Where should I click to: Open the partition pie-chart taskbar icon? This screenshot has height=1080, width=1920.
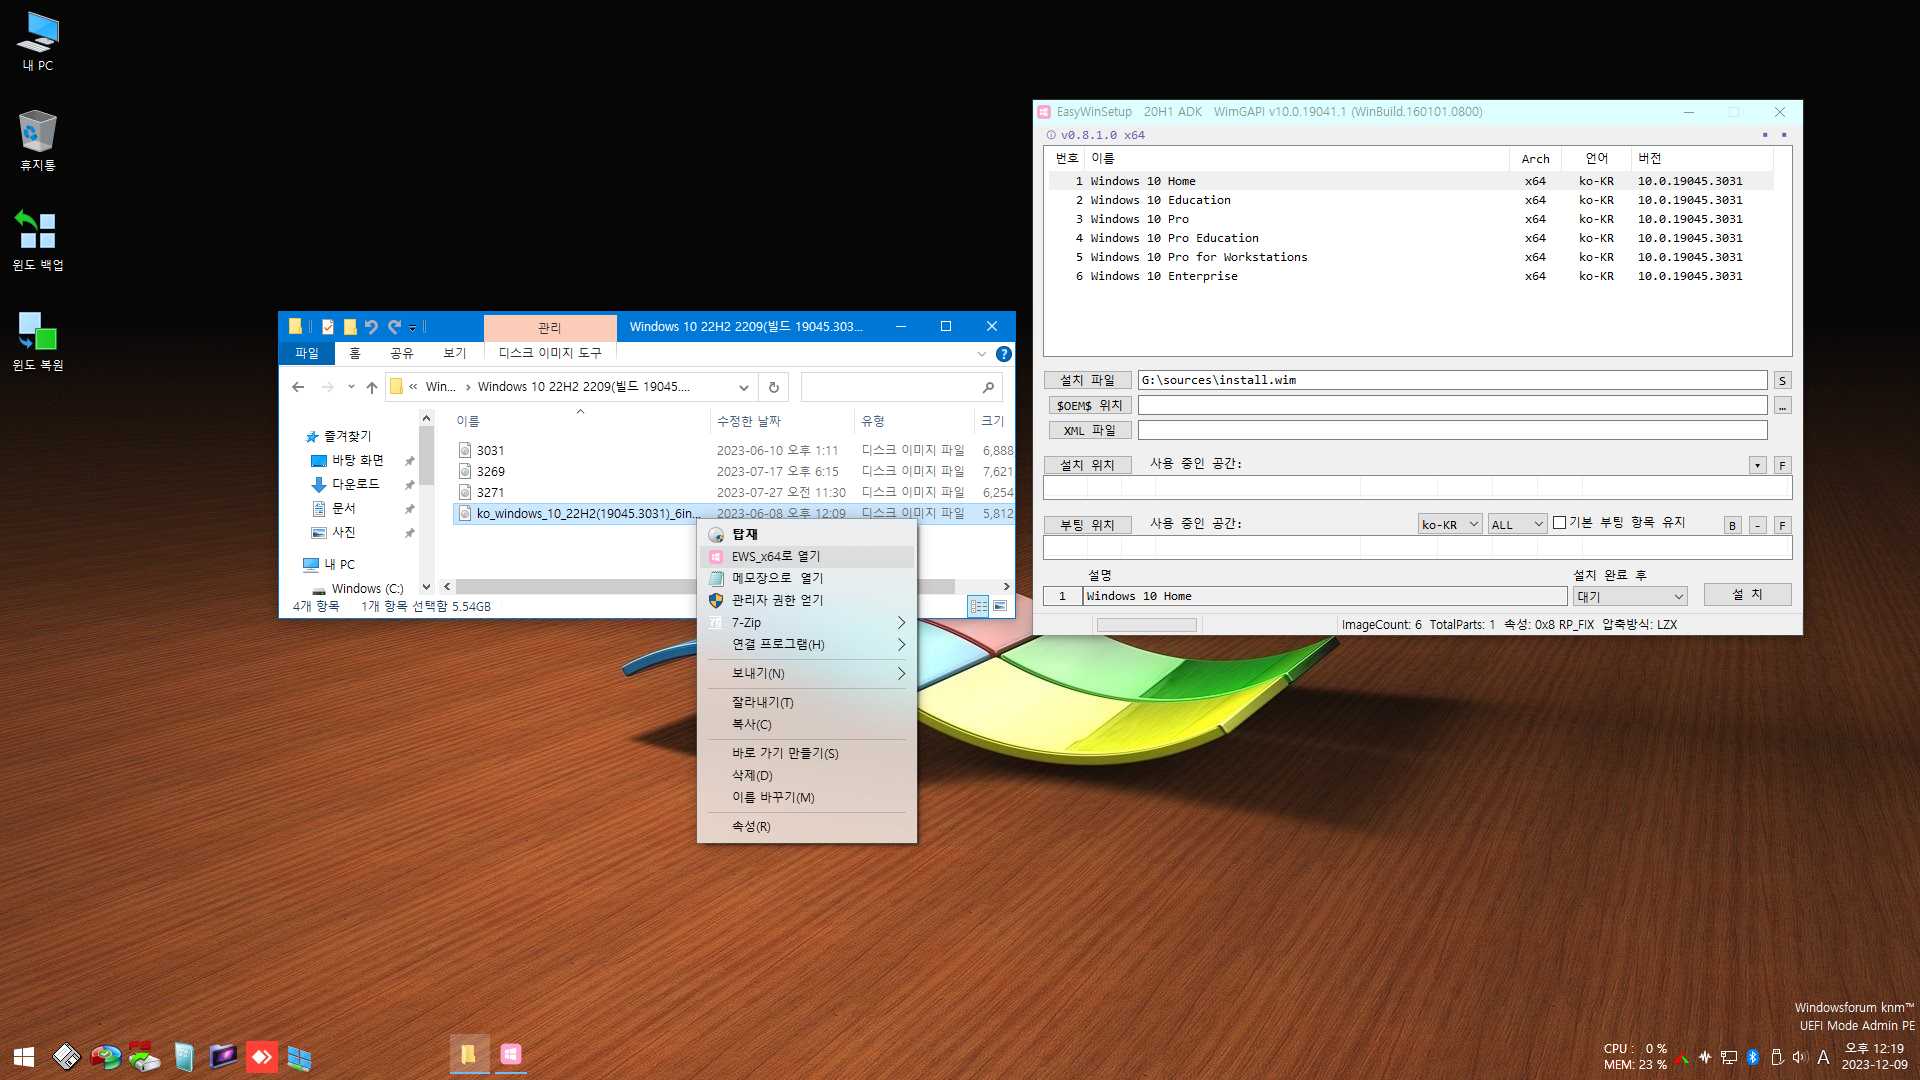point(105,1057)
